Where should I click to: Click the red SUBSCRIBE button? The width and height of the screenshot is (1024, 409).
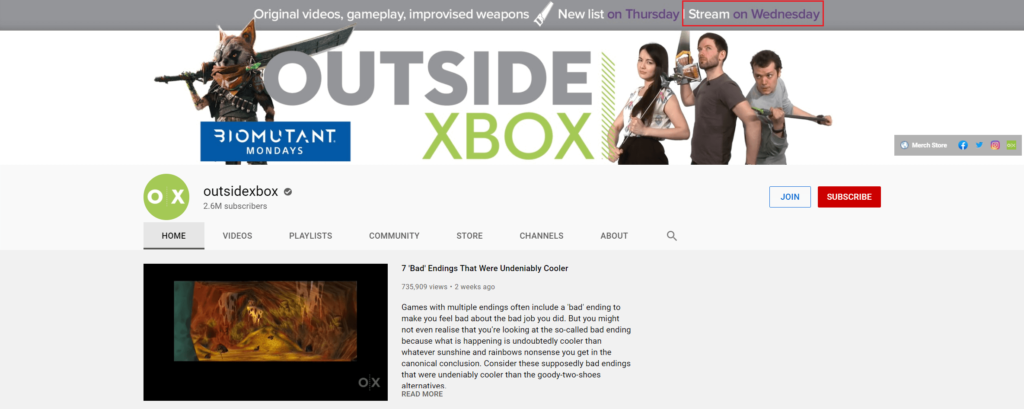pyautogui.click(x=849, y=197)
